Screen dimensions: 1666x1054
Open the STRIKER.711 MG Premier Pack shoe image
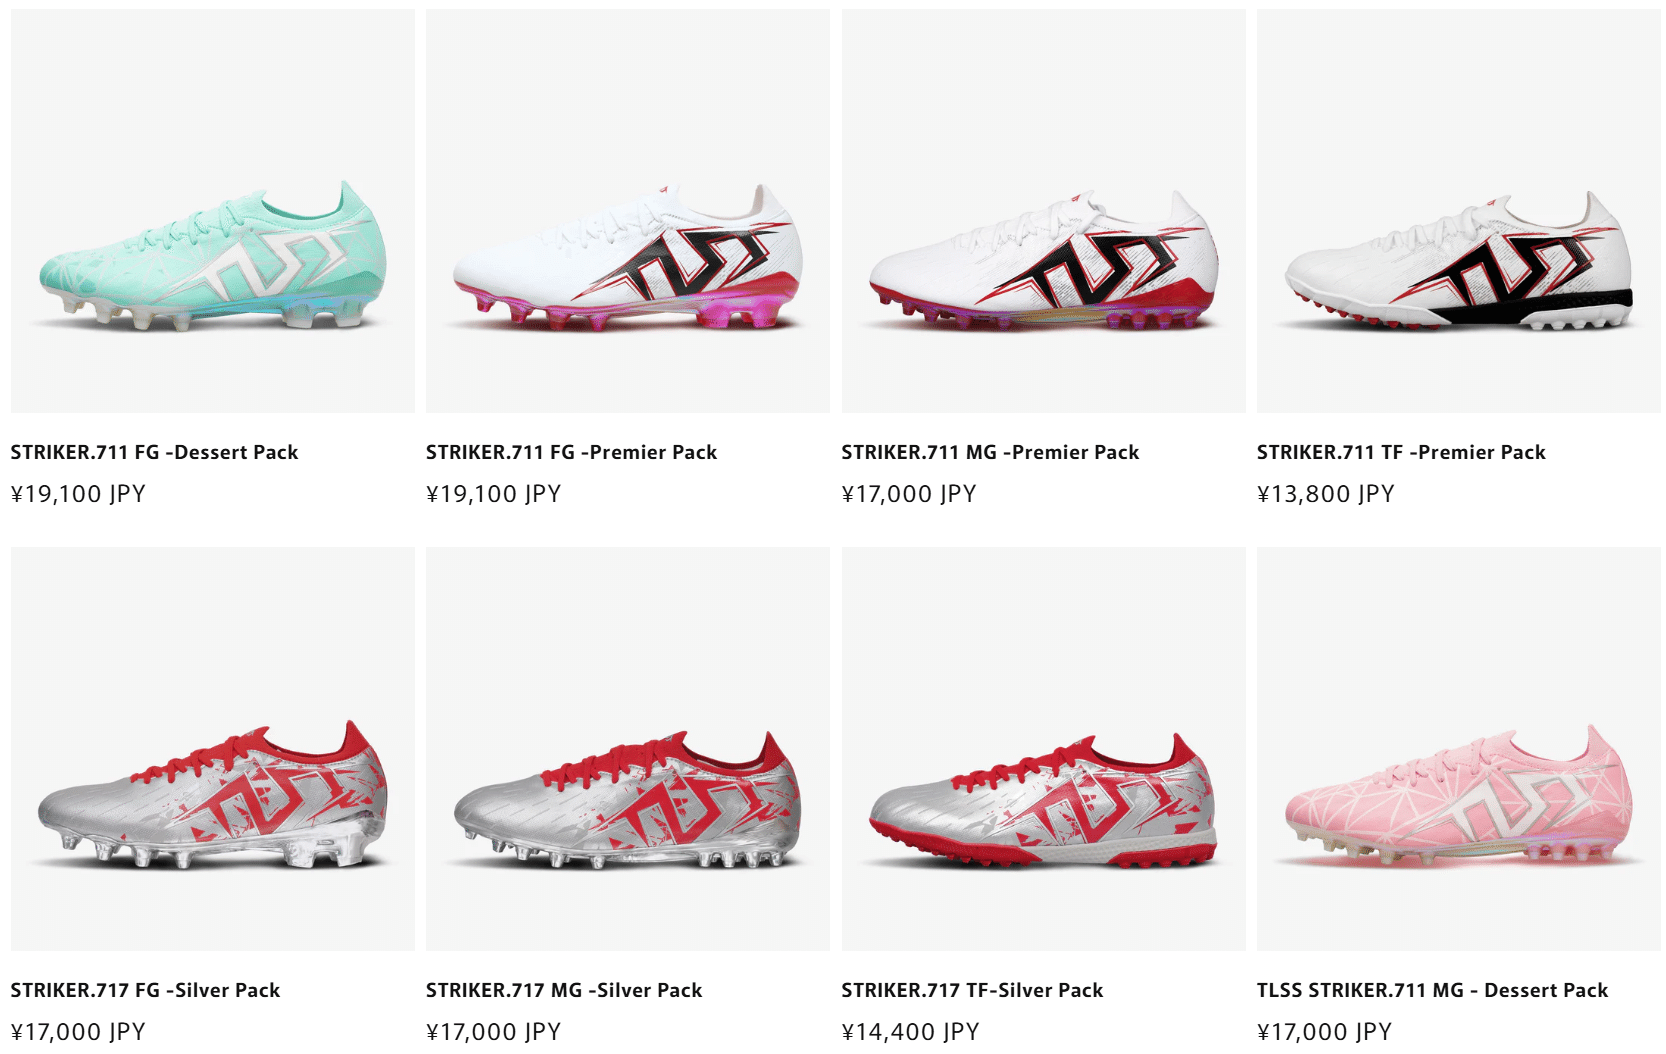click(x=1044, y=211)
